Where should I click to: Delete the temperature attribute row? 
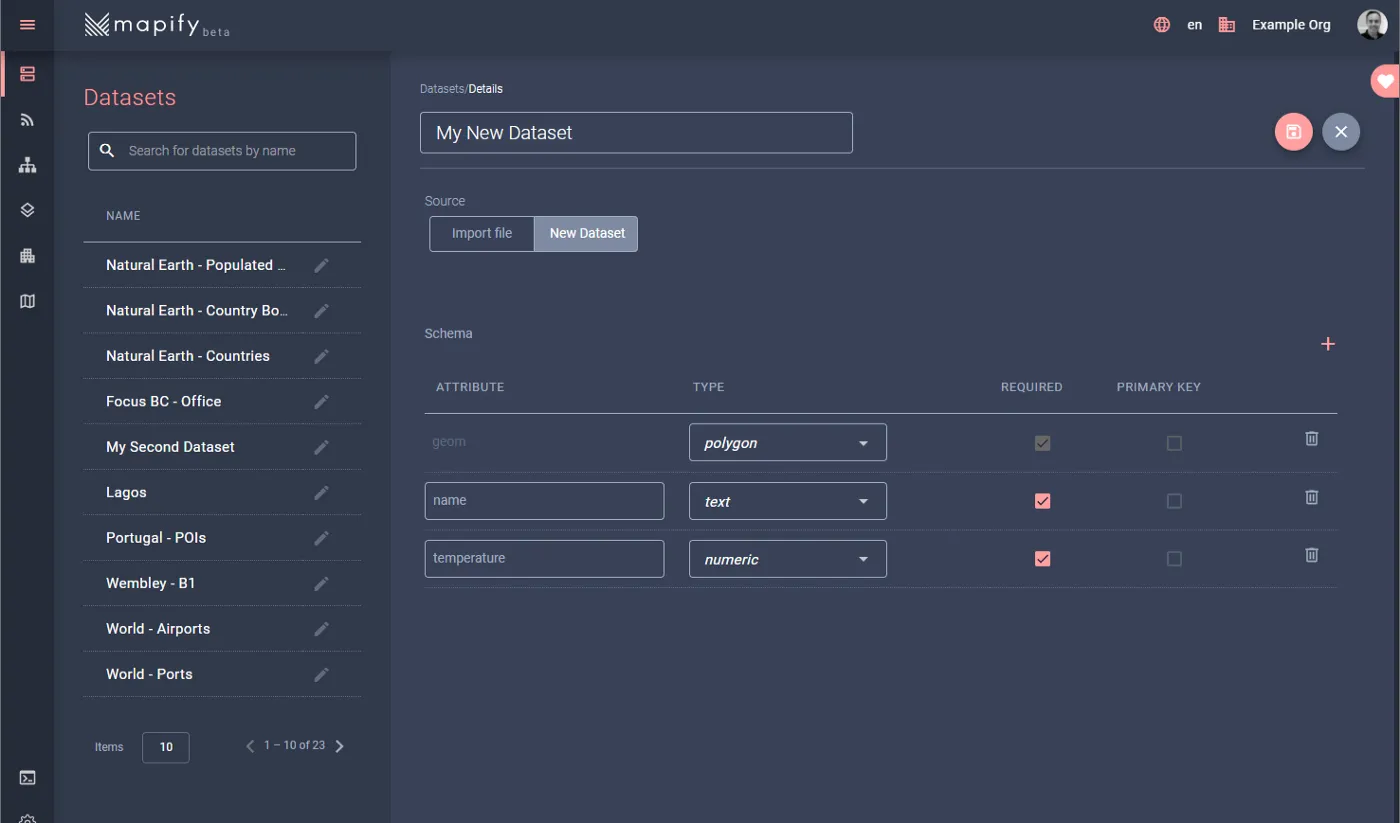(1312, 555)
